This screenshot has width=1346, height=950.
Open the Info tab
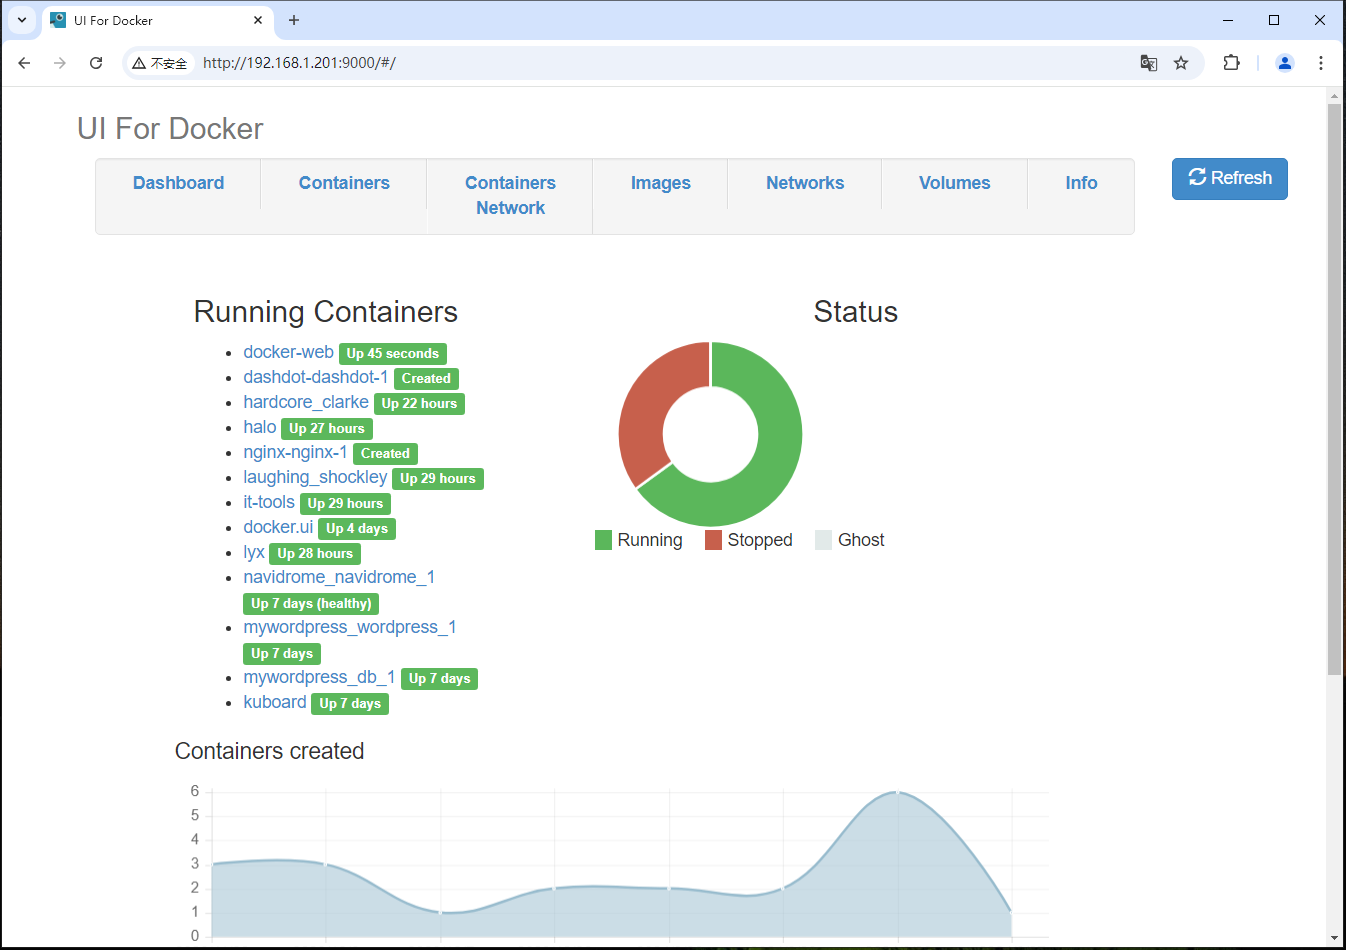point(1081,183)
